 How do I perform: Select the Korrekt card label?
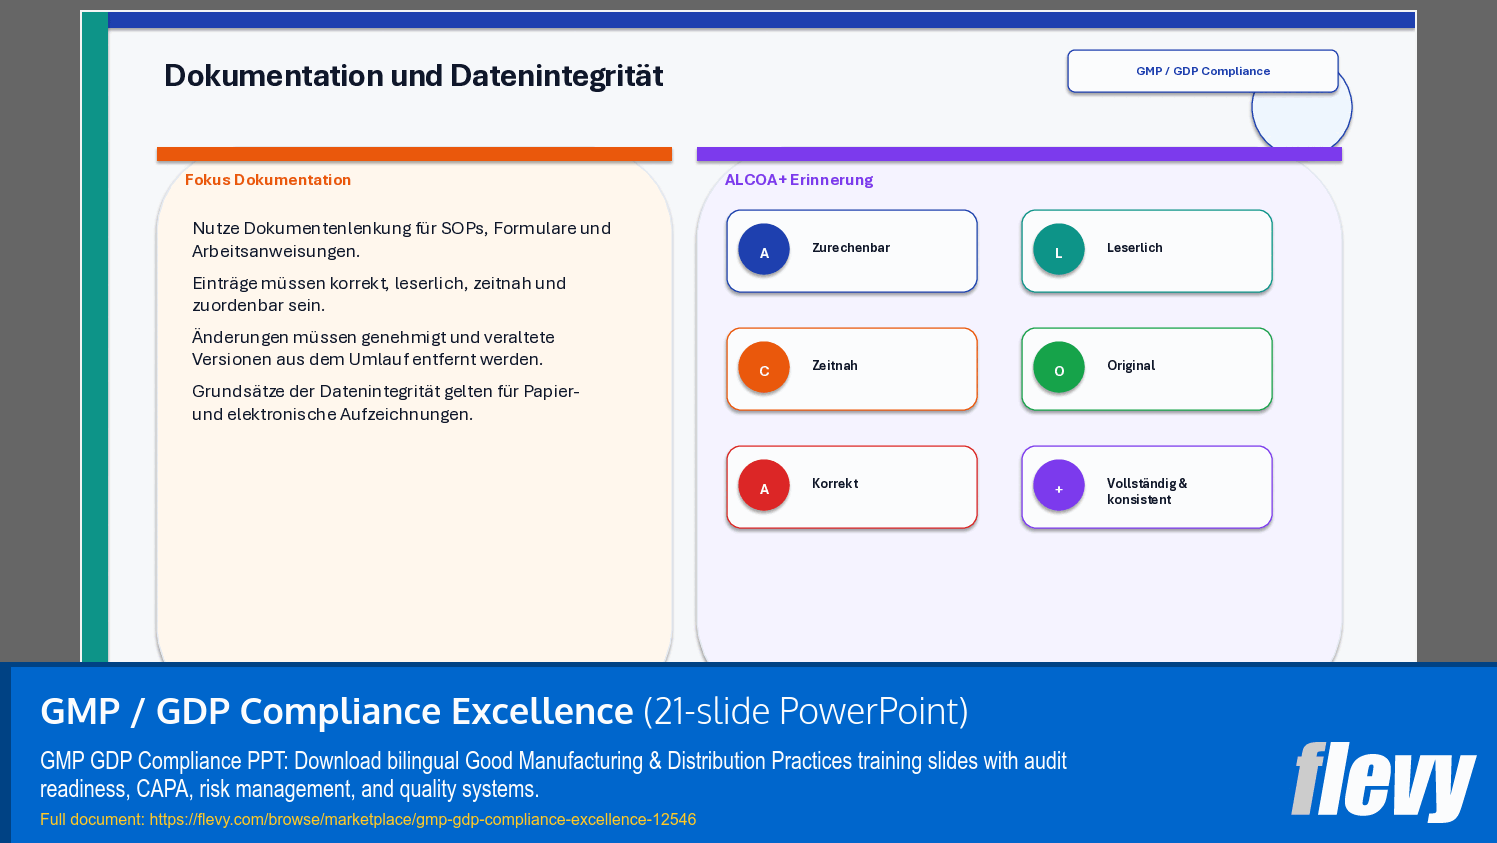point(835,484)
